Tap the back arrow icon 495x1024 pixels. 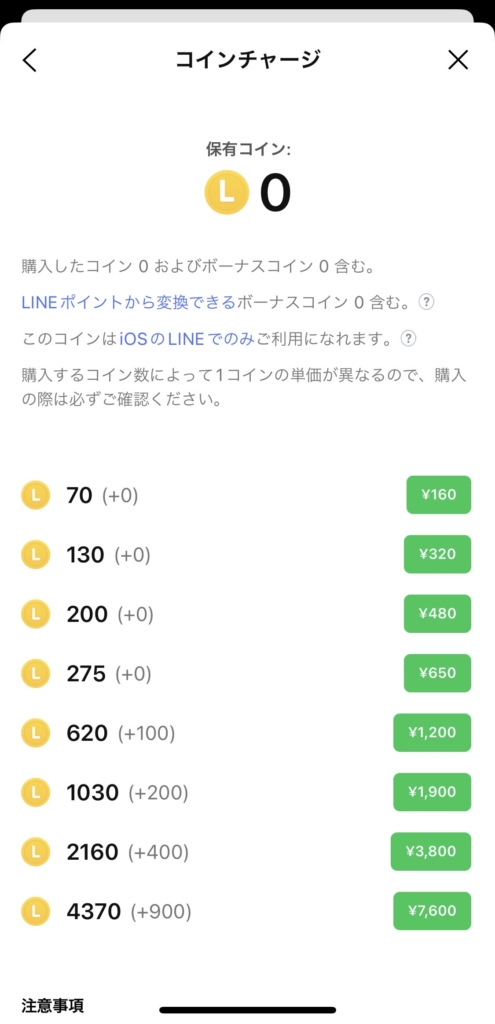(x=30, y=60)
